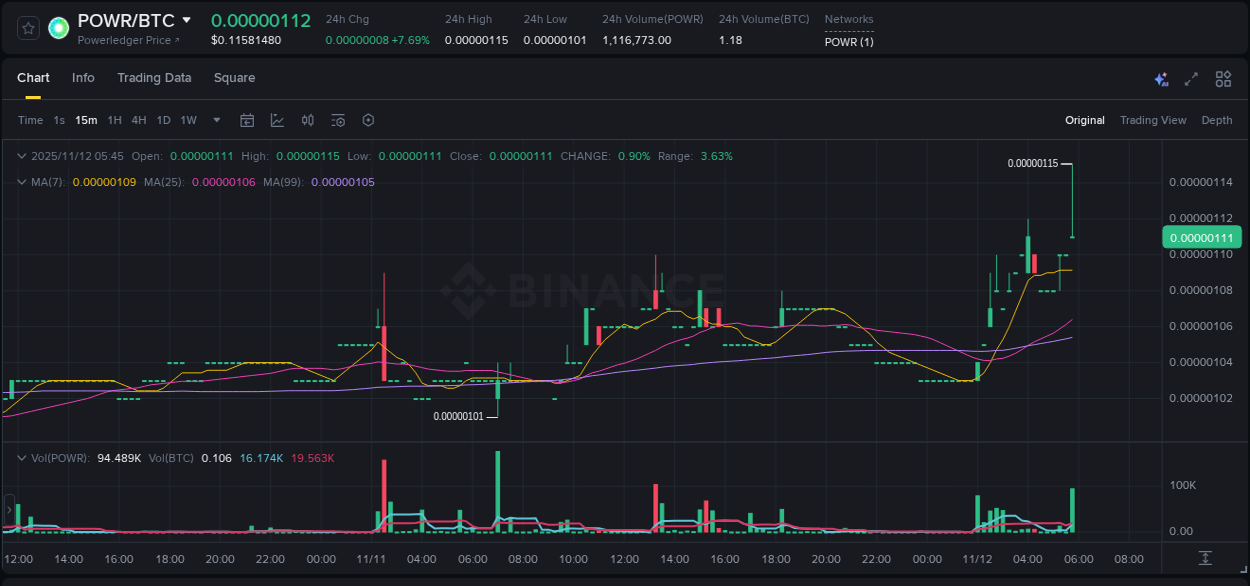Open the candlestick display options icon
The height and width of the screenshot is (586, 1250).
tap(307, 120)
